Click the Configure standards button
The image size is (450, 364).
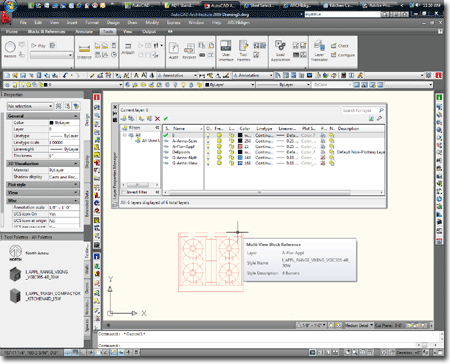(343, 55)
